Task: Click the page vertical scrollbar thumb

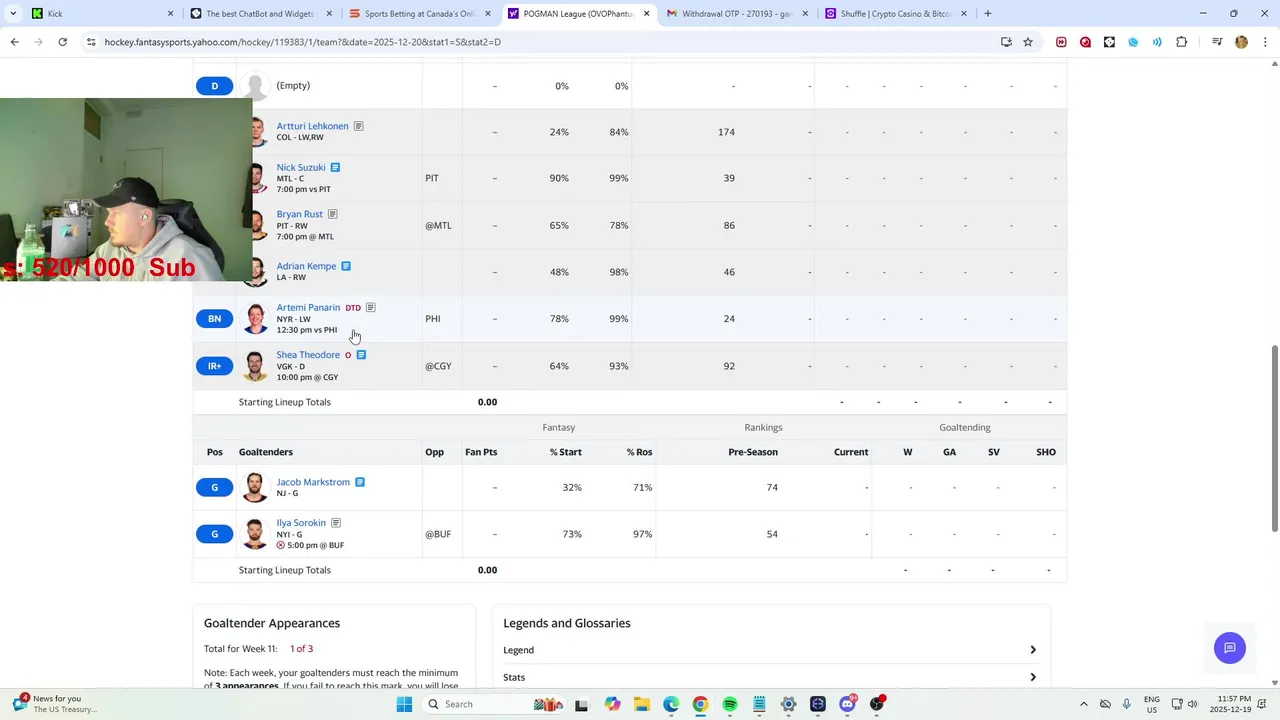Action: point(1274,438)
